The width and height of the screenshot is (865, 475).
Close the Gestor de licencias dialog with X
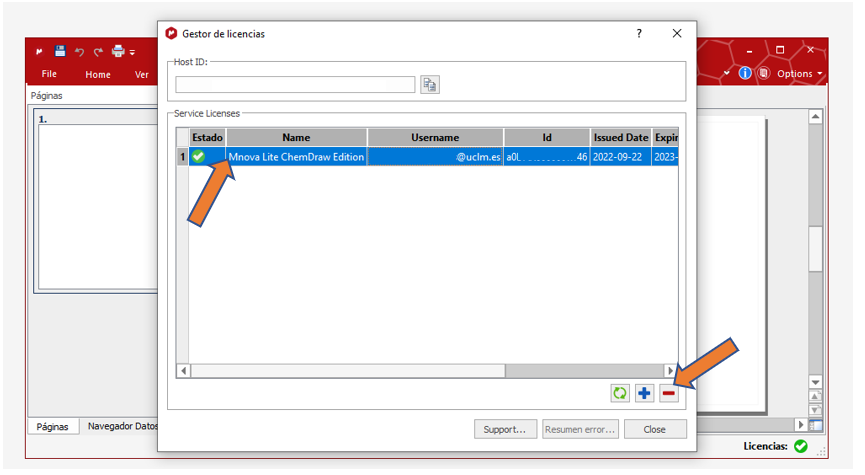677,33
